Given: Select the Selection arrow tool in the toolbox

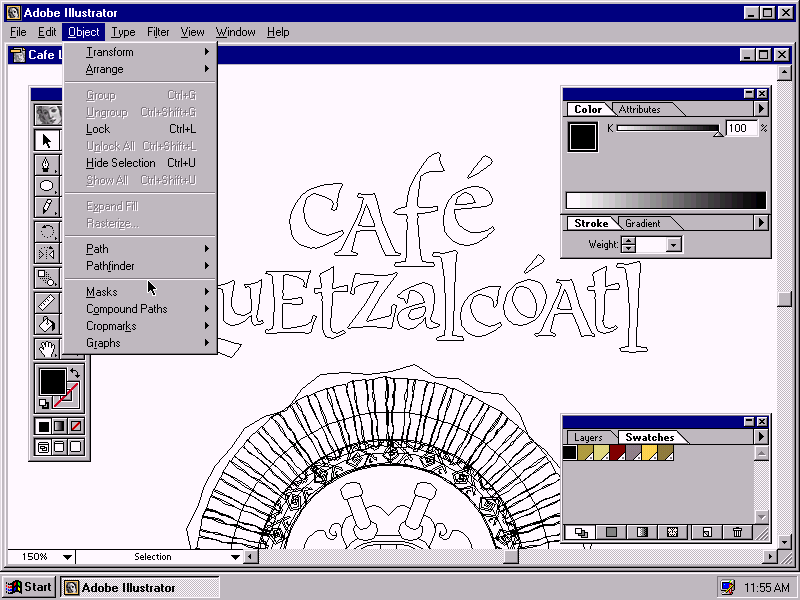Looking at the screenshot, I should coord(47,140).
